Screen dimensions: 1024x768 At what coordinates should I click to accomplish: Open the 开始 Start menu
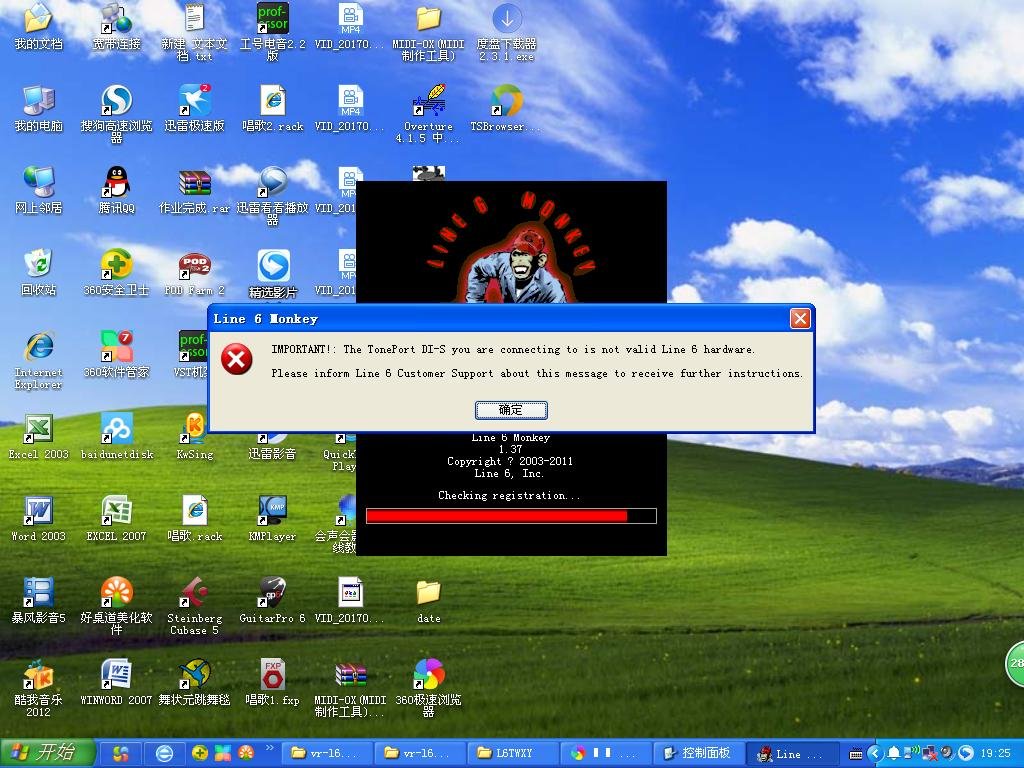click(x=45, y=753)
